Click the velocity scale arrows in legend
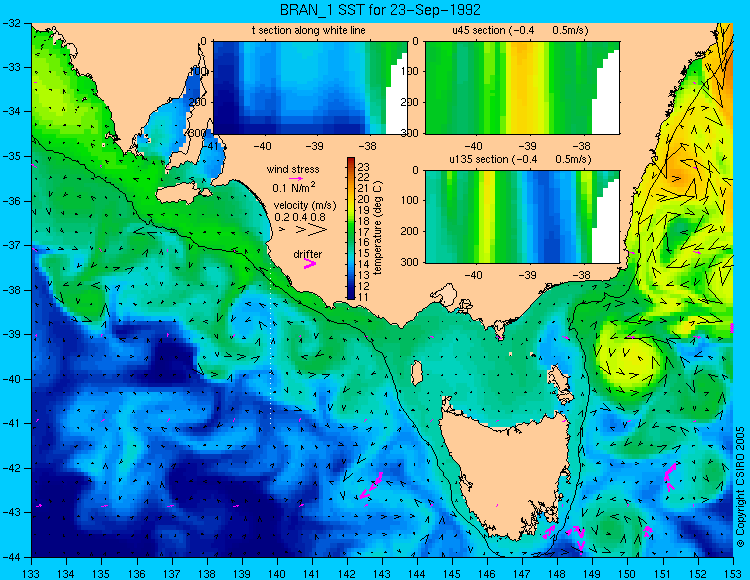The width and height of the screenshot is (750, 580). point(303,230)
